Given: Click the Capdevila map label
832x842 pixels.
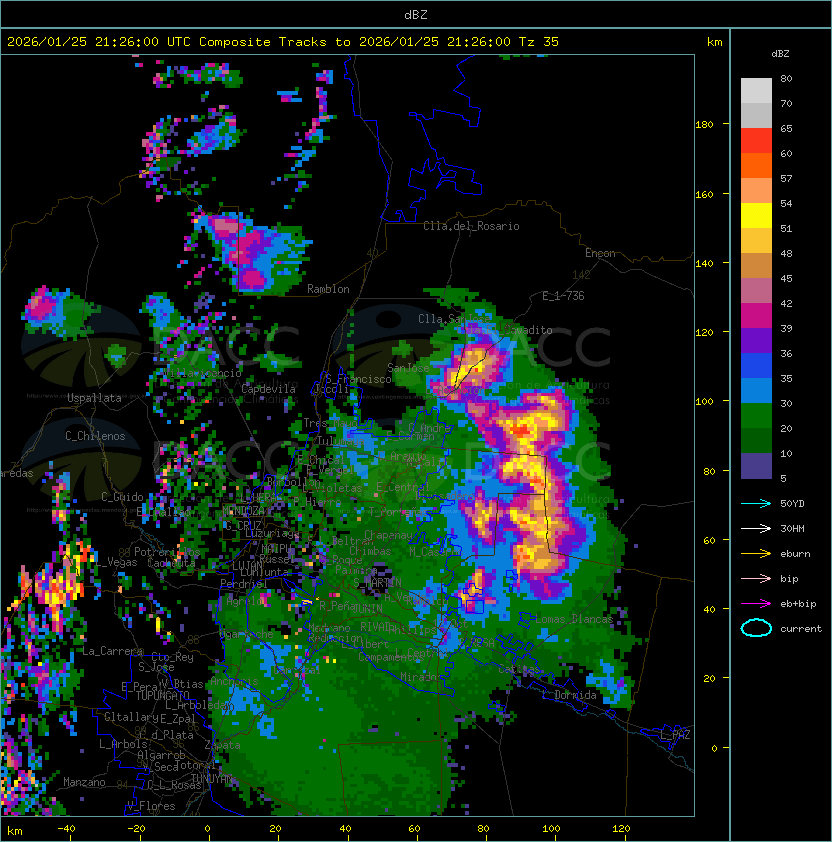Looking at the screenshot, I should [x=268, y=389].
